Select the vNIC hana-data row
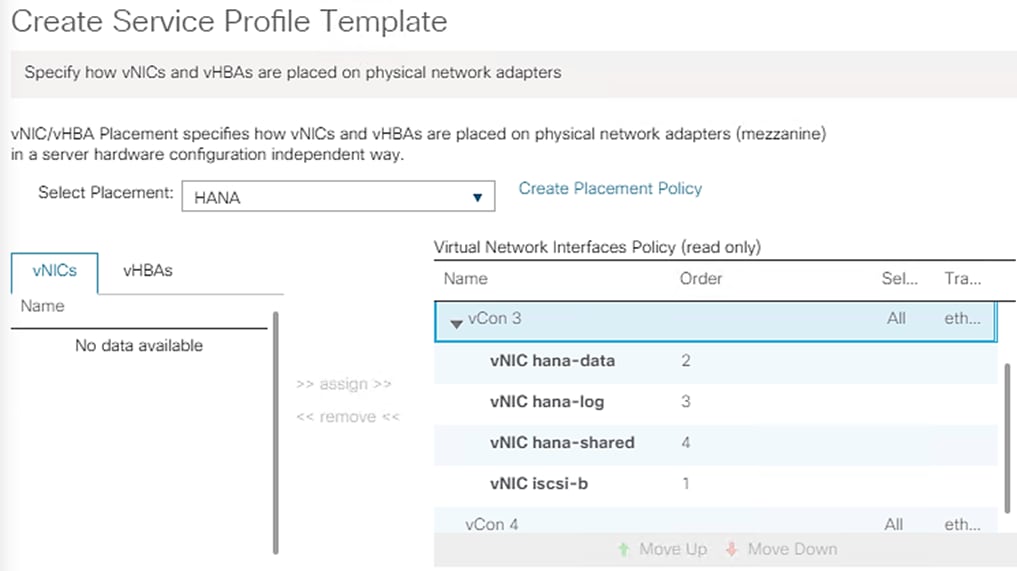This screenshot has height=571, width=1017. point(552,360)
